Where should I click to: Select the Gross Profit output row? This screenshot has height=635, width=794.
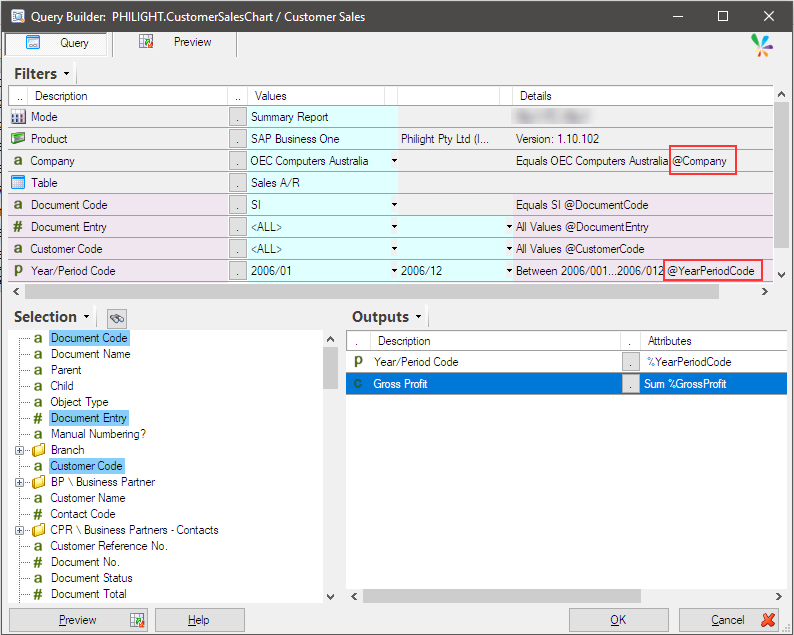566,384
